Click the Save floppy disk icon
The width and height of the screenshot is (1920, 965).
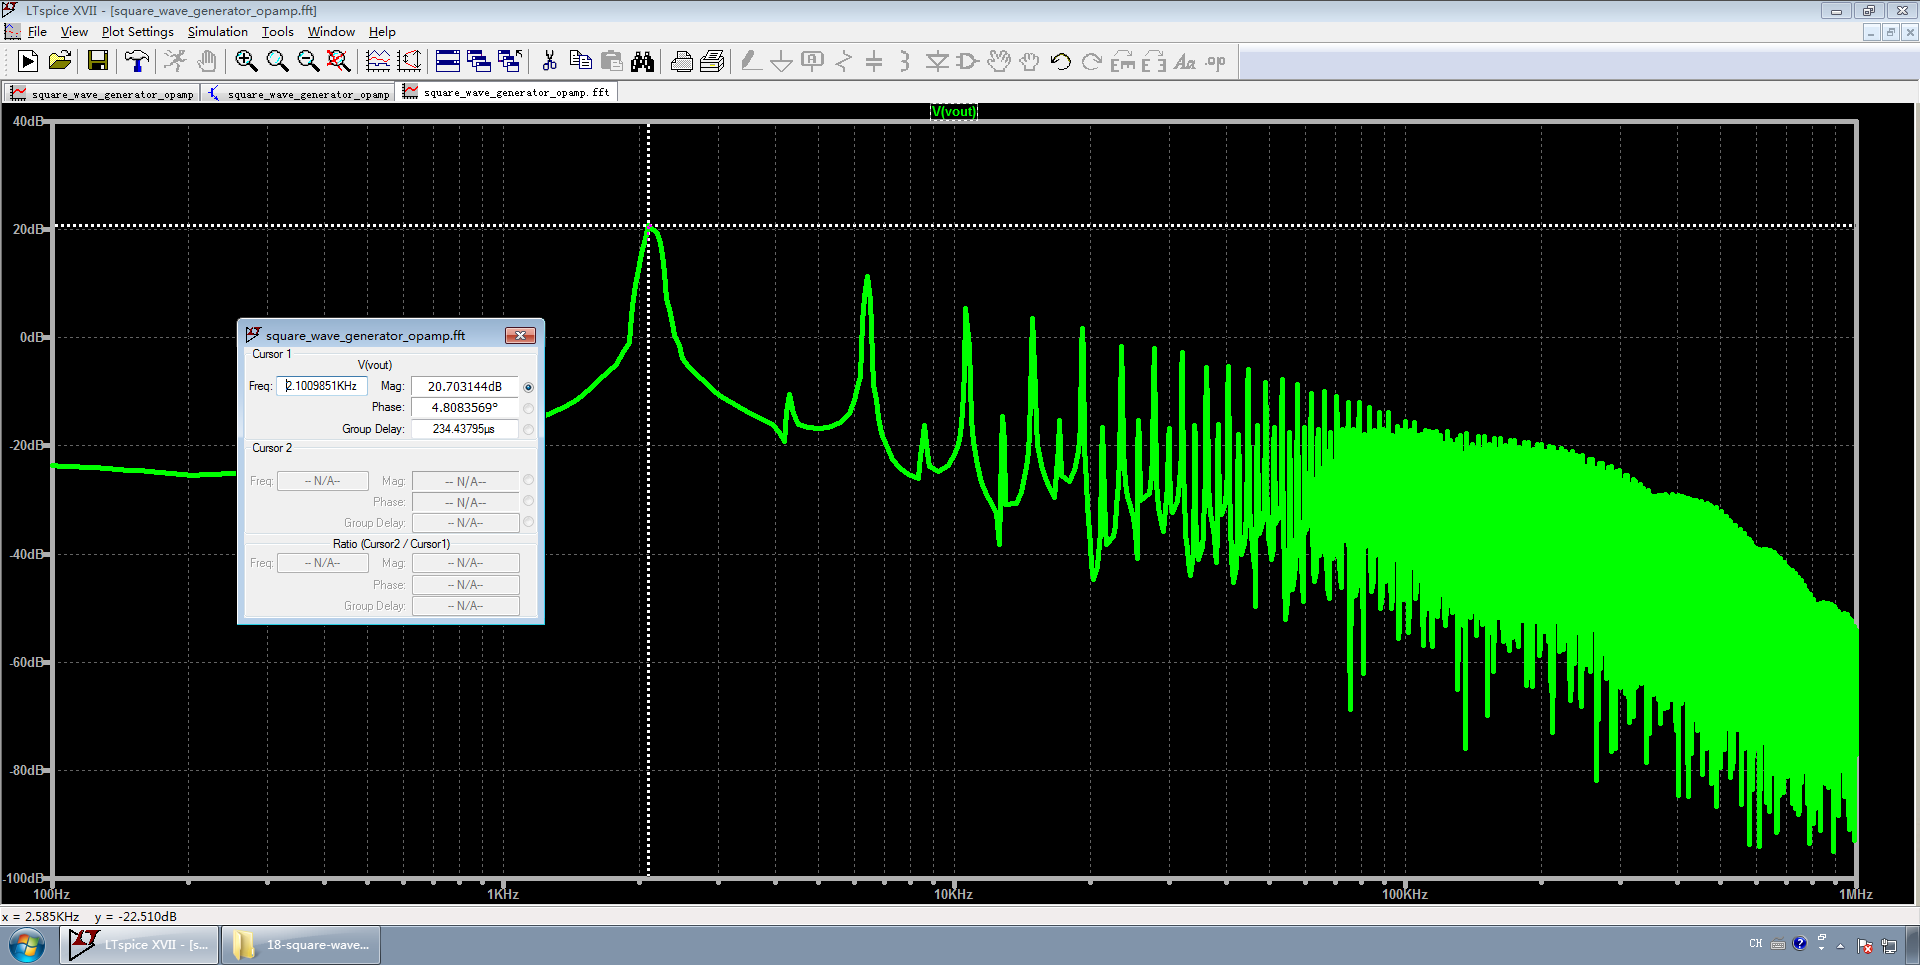click(x=98, y=62)
